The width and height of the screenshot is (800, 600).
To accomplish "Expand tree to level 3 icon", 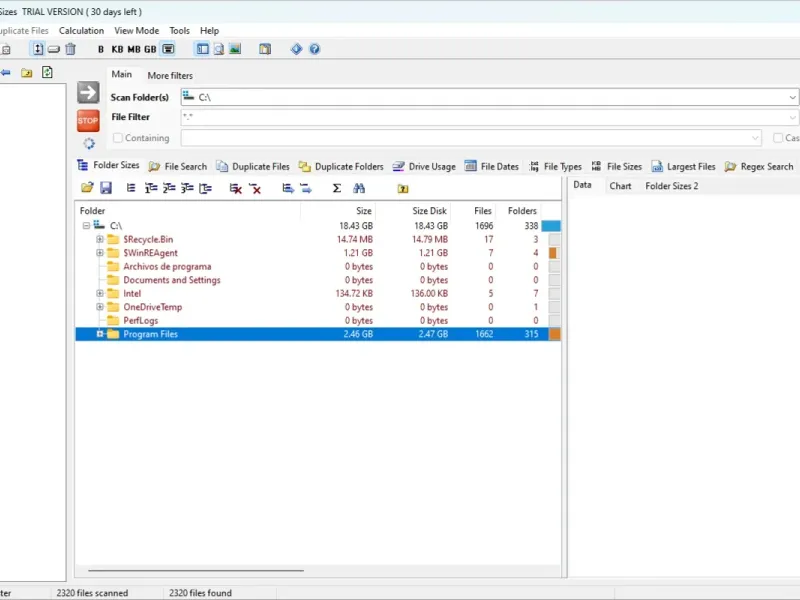I will point(187,188).
